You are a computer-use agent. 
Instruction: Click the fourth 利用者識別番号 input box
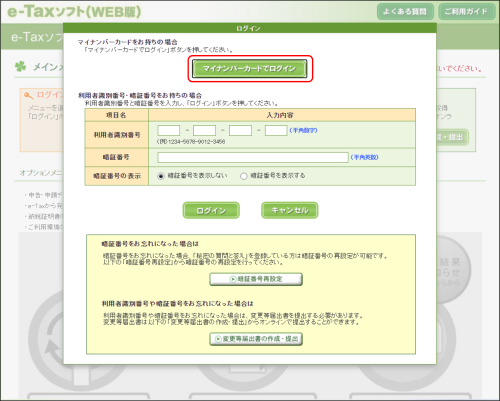[276, 130]
